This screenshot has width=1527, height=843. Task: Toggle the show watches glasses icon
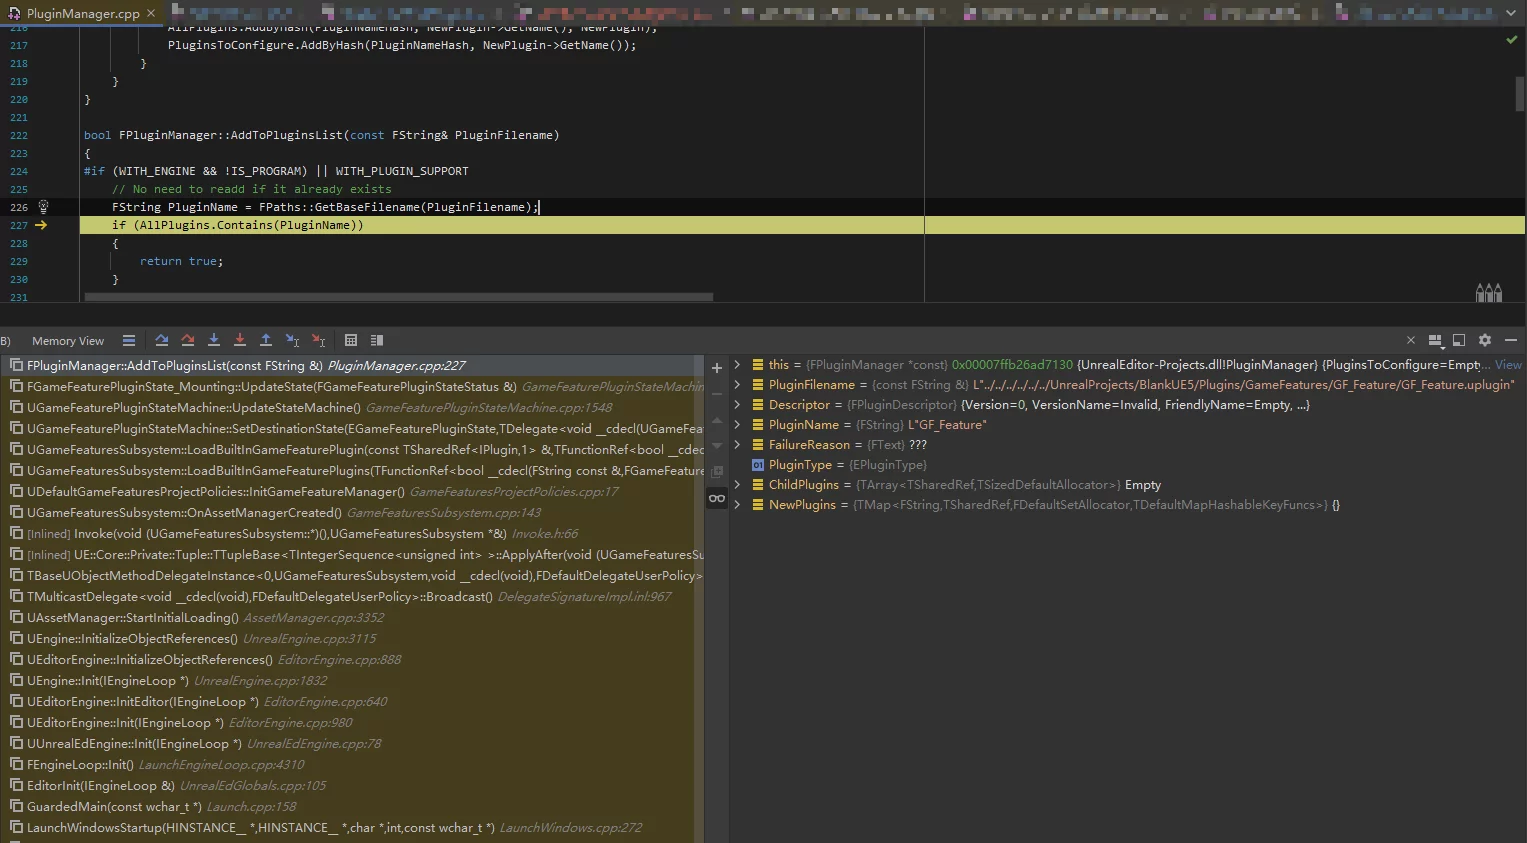[x=716, y=498]
